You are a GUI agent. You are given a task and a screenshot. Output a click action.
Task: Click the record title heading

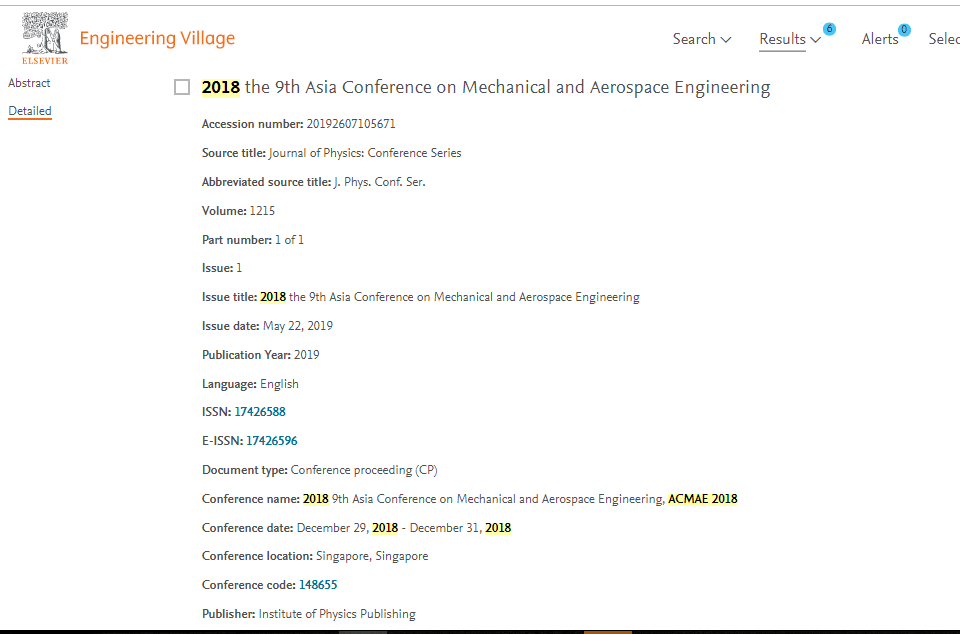point(486,87)
